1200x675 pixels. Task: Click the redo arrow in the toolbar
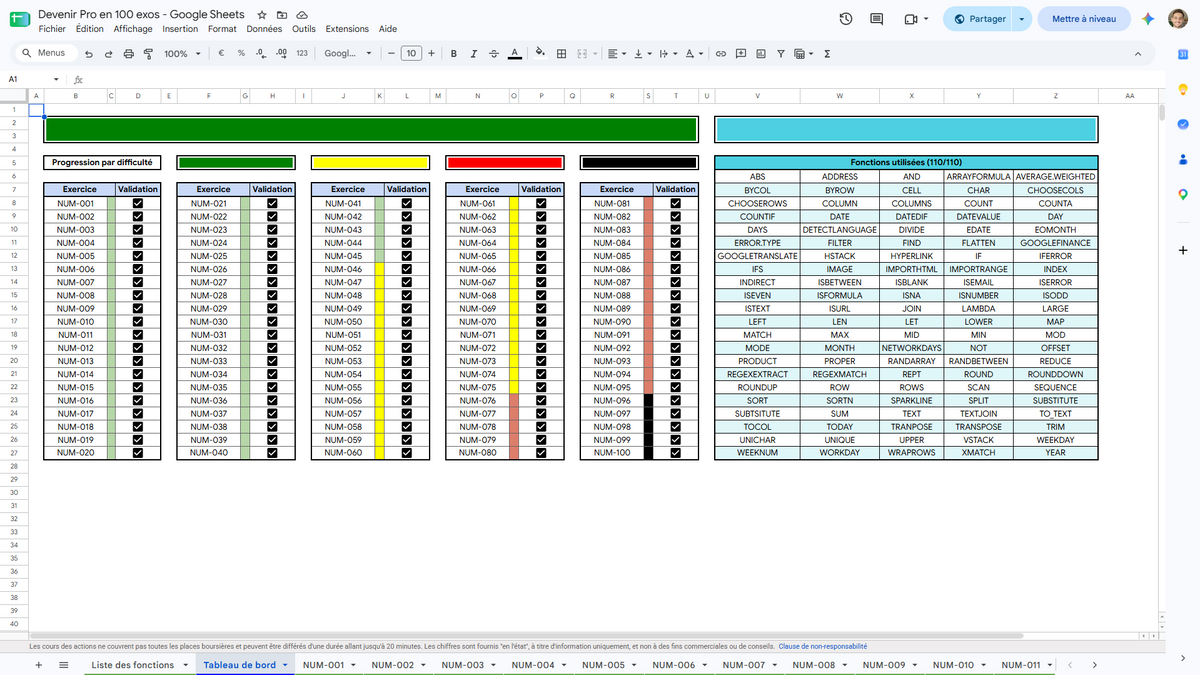pos(109,54)
